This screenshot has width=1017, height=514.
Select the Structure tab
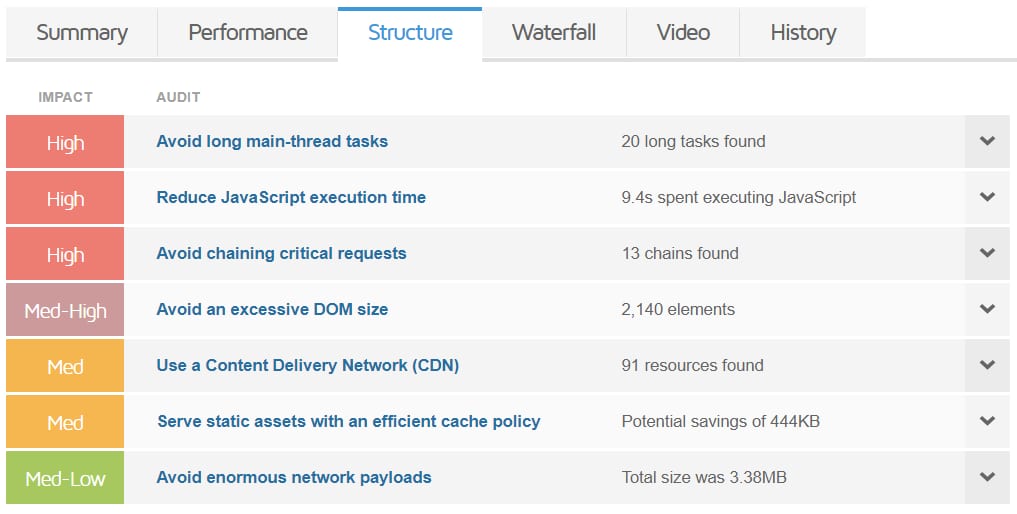(410, 33)
